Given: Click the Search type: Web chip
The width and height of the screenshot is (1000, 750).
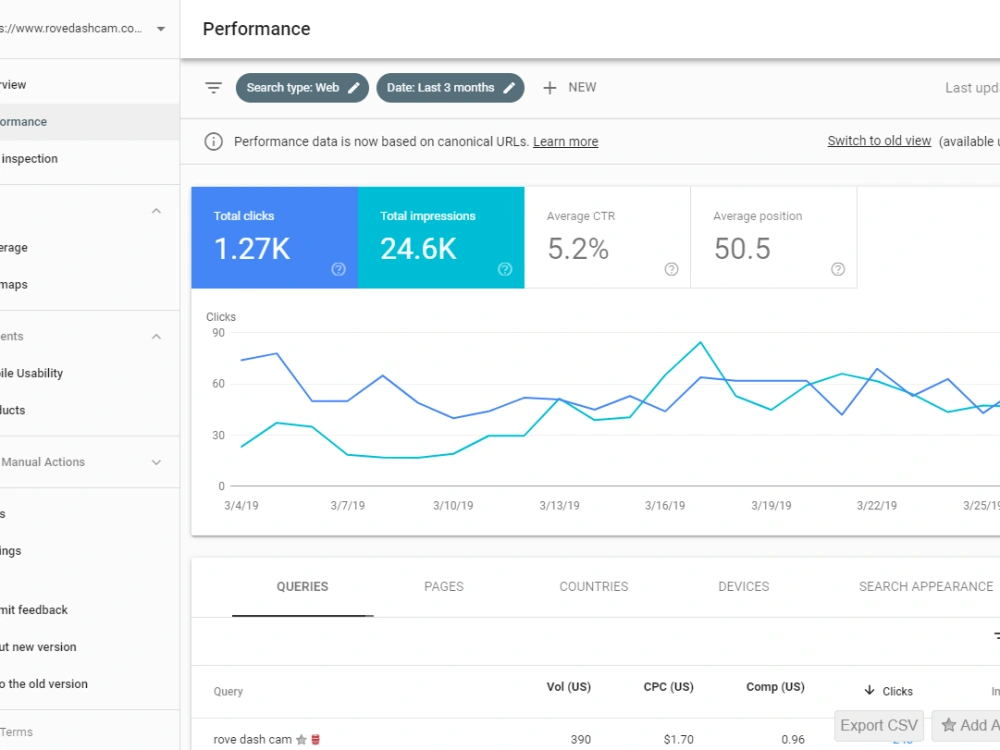Looking at the screenshot, I should click(302, 88).
